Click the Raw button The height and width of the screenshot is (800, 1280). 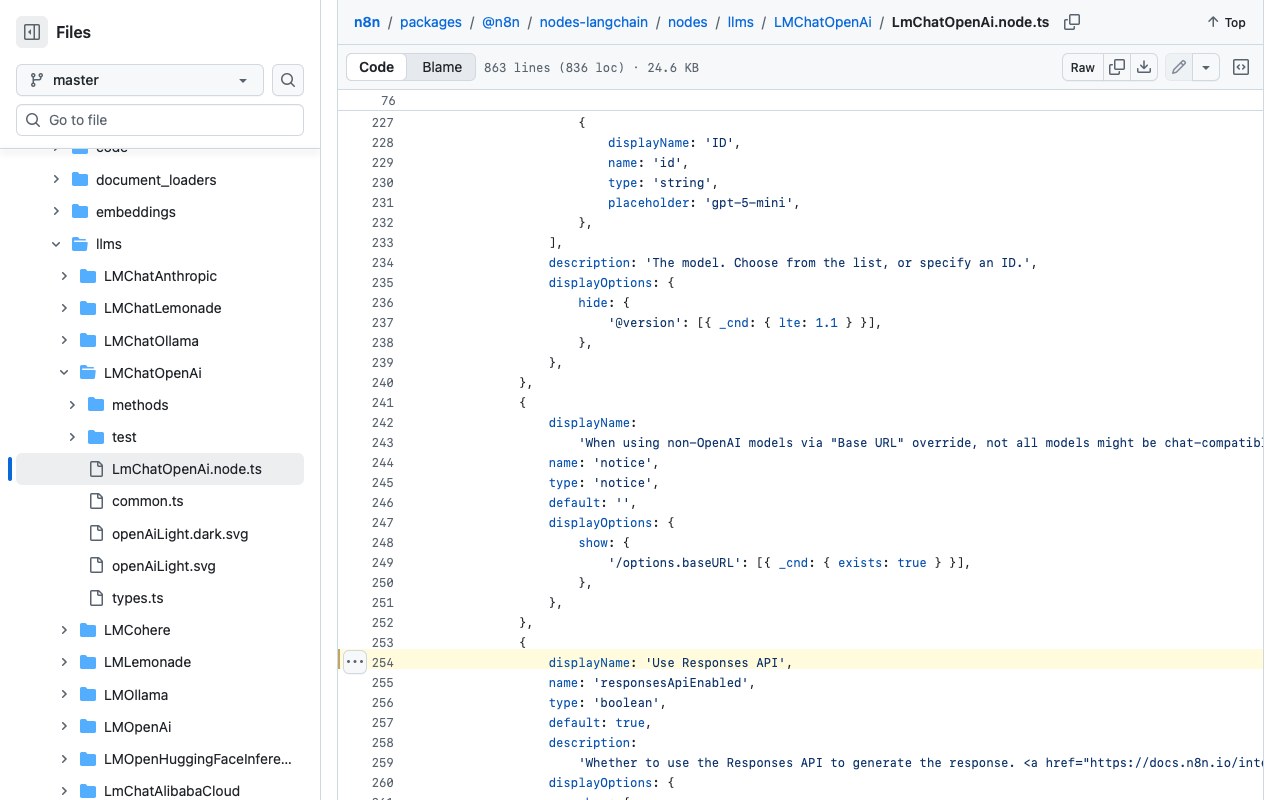click(x=1083, y=67)
